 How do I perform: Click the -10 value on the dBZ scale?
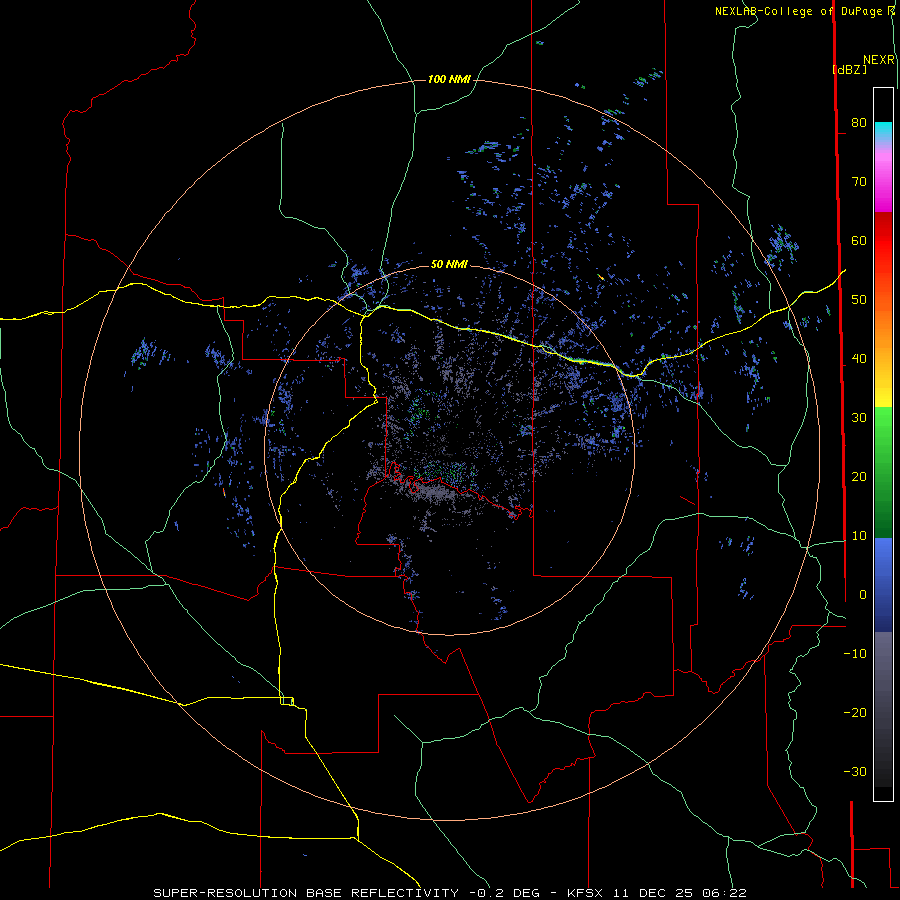855,654
